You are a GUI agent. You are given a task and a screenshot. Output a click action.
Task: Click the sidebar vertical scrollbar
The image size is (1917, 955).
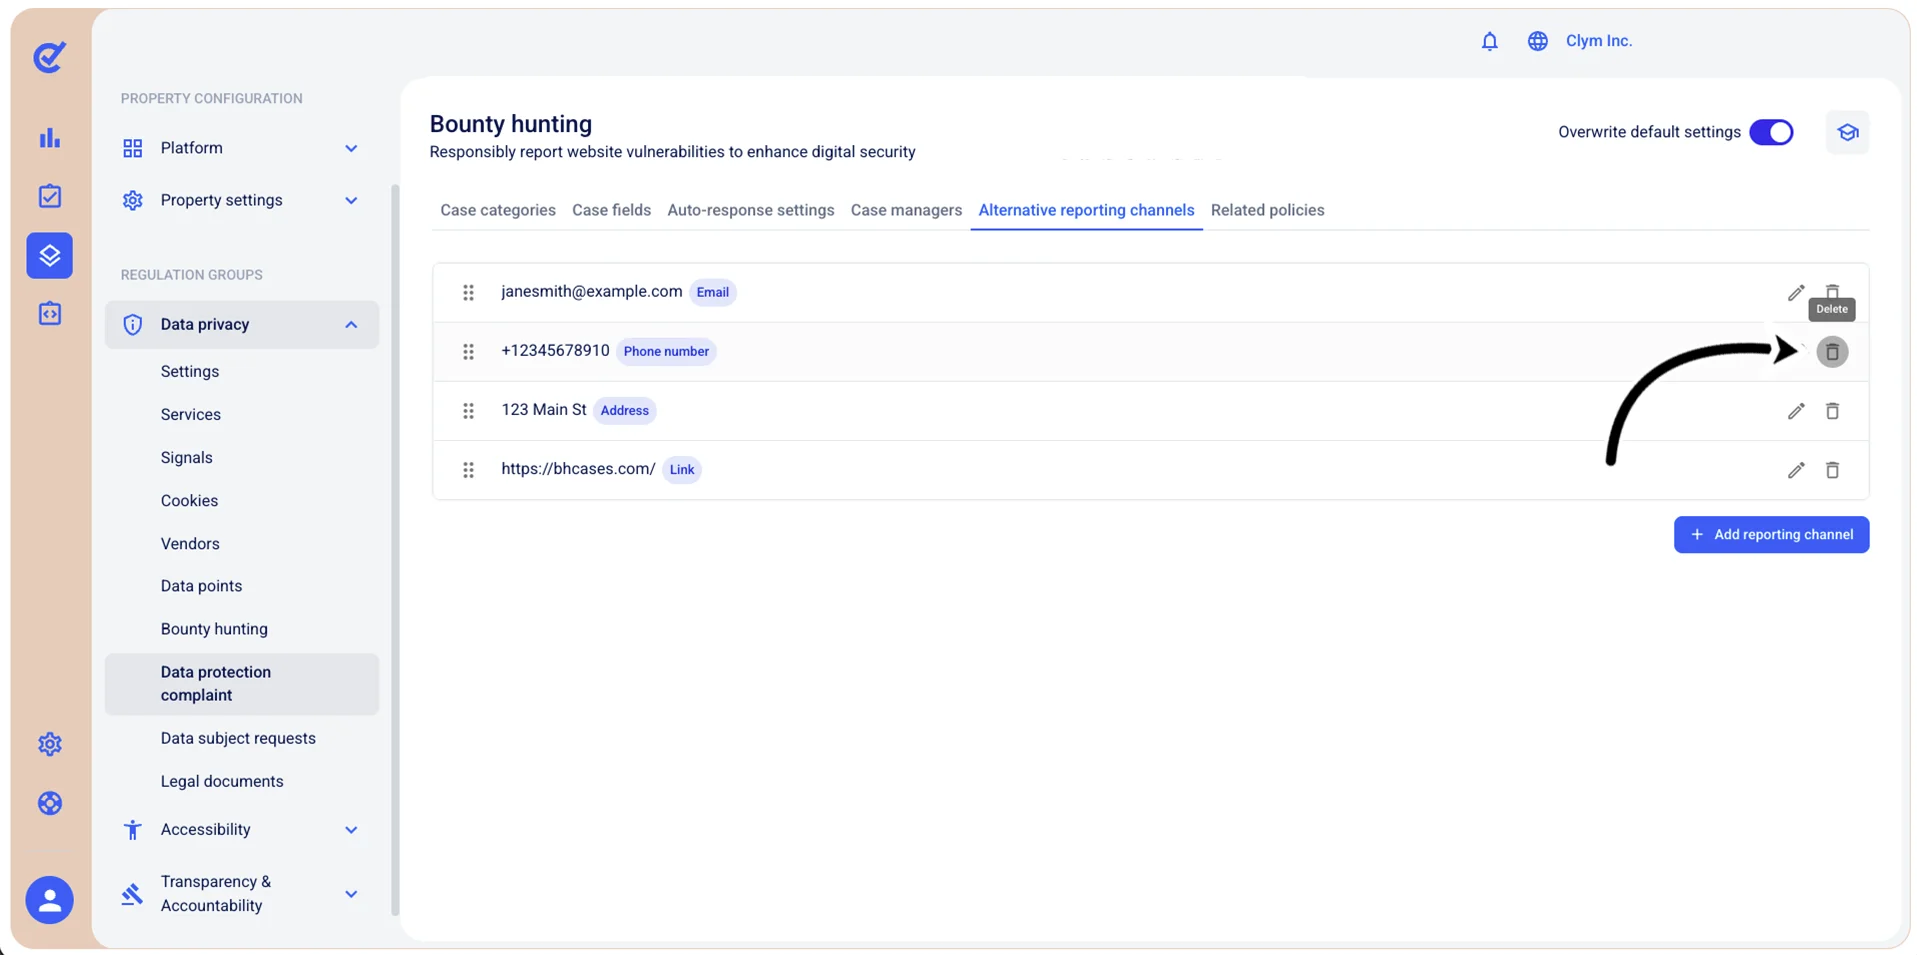394,550
